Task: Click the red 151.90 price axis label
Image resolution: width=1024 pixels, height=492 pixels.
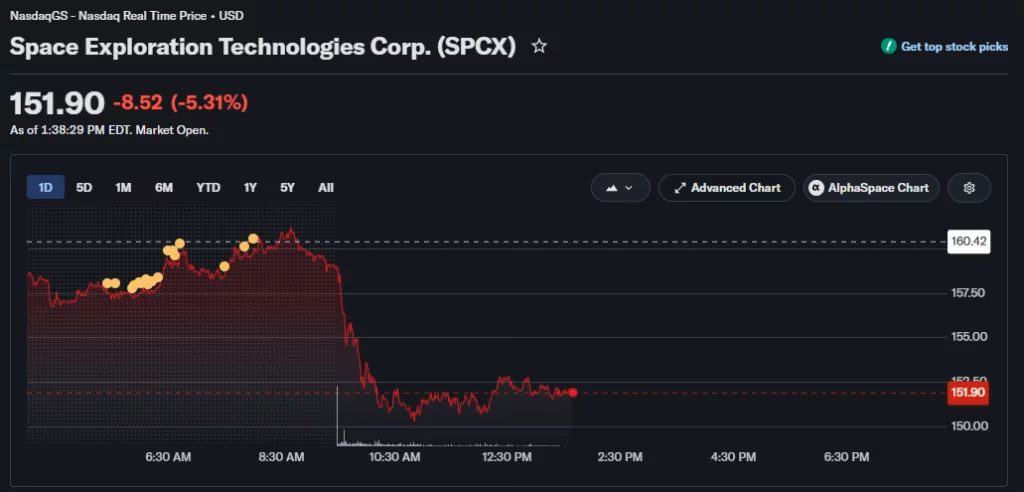Action: (968, 393)
